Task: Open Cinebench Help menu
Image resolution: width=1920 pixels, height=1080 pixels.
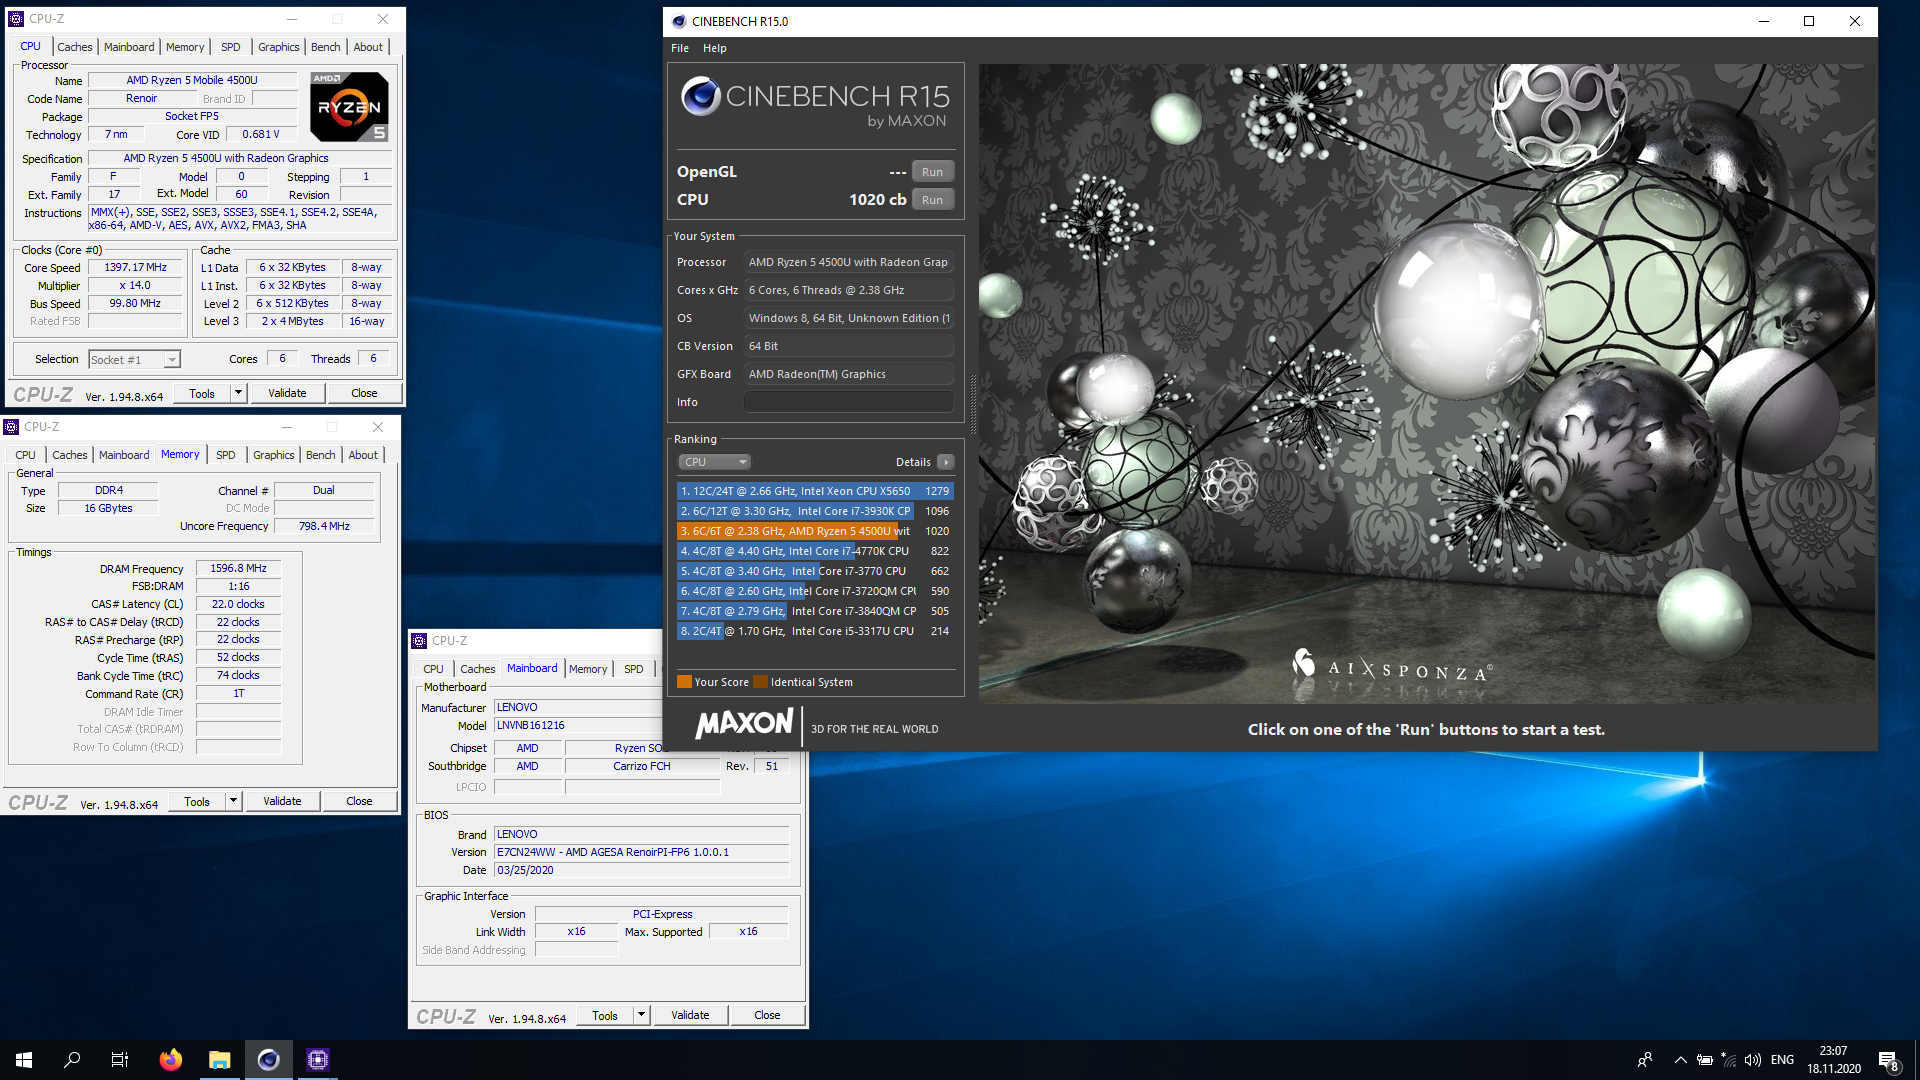Action: 715,48
